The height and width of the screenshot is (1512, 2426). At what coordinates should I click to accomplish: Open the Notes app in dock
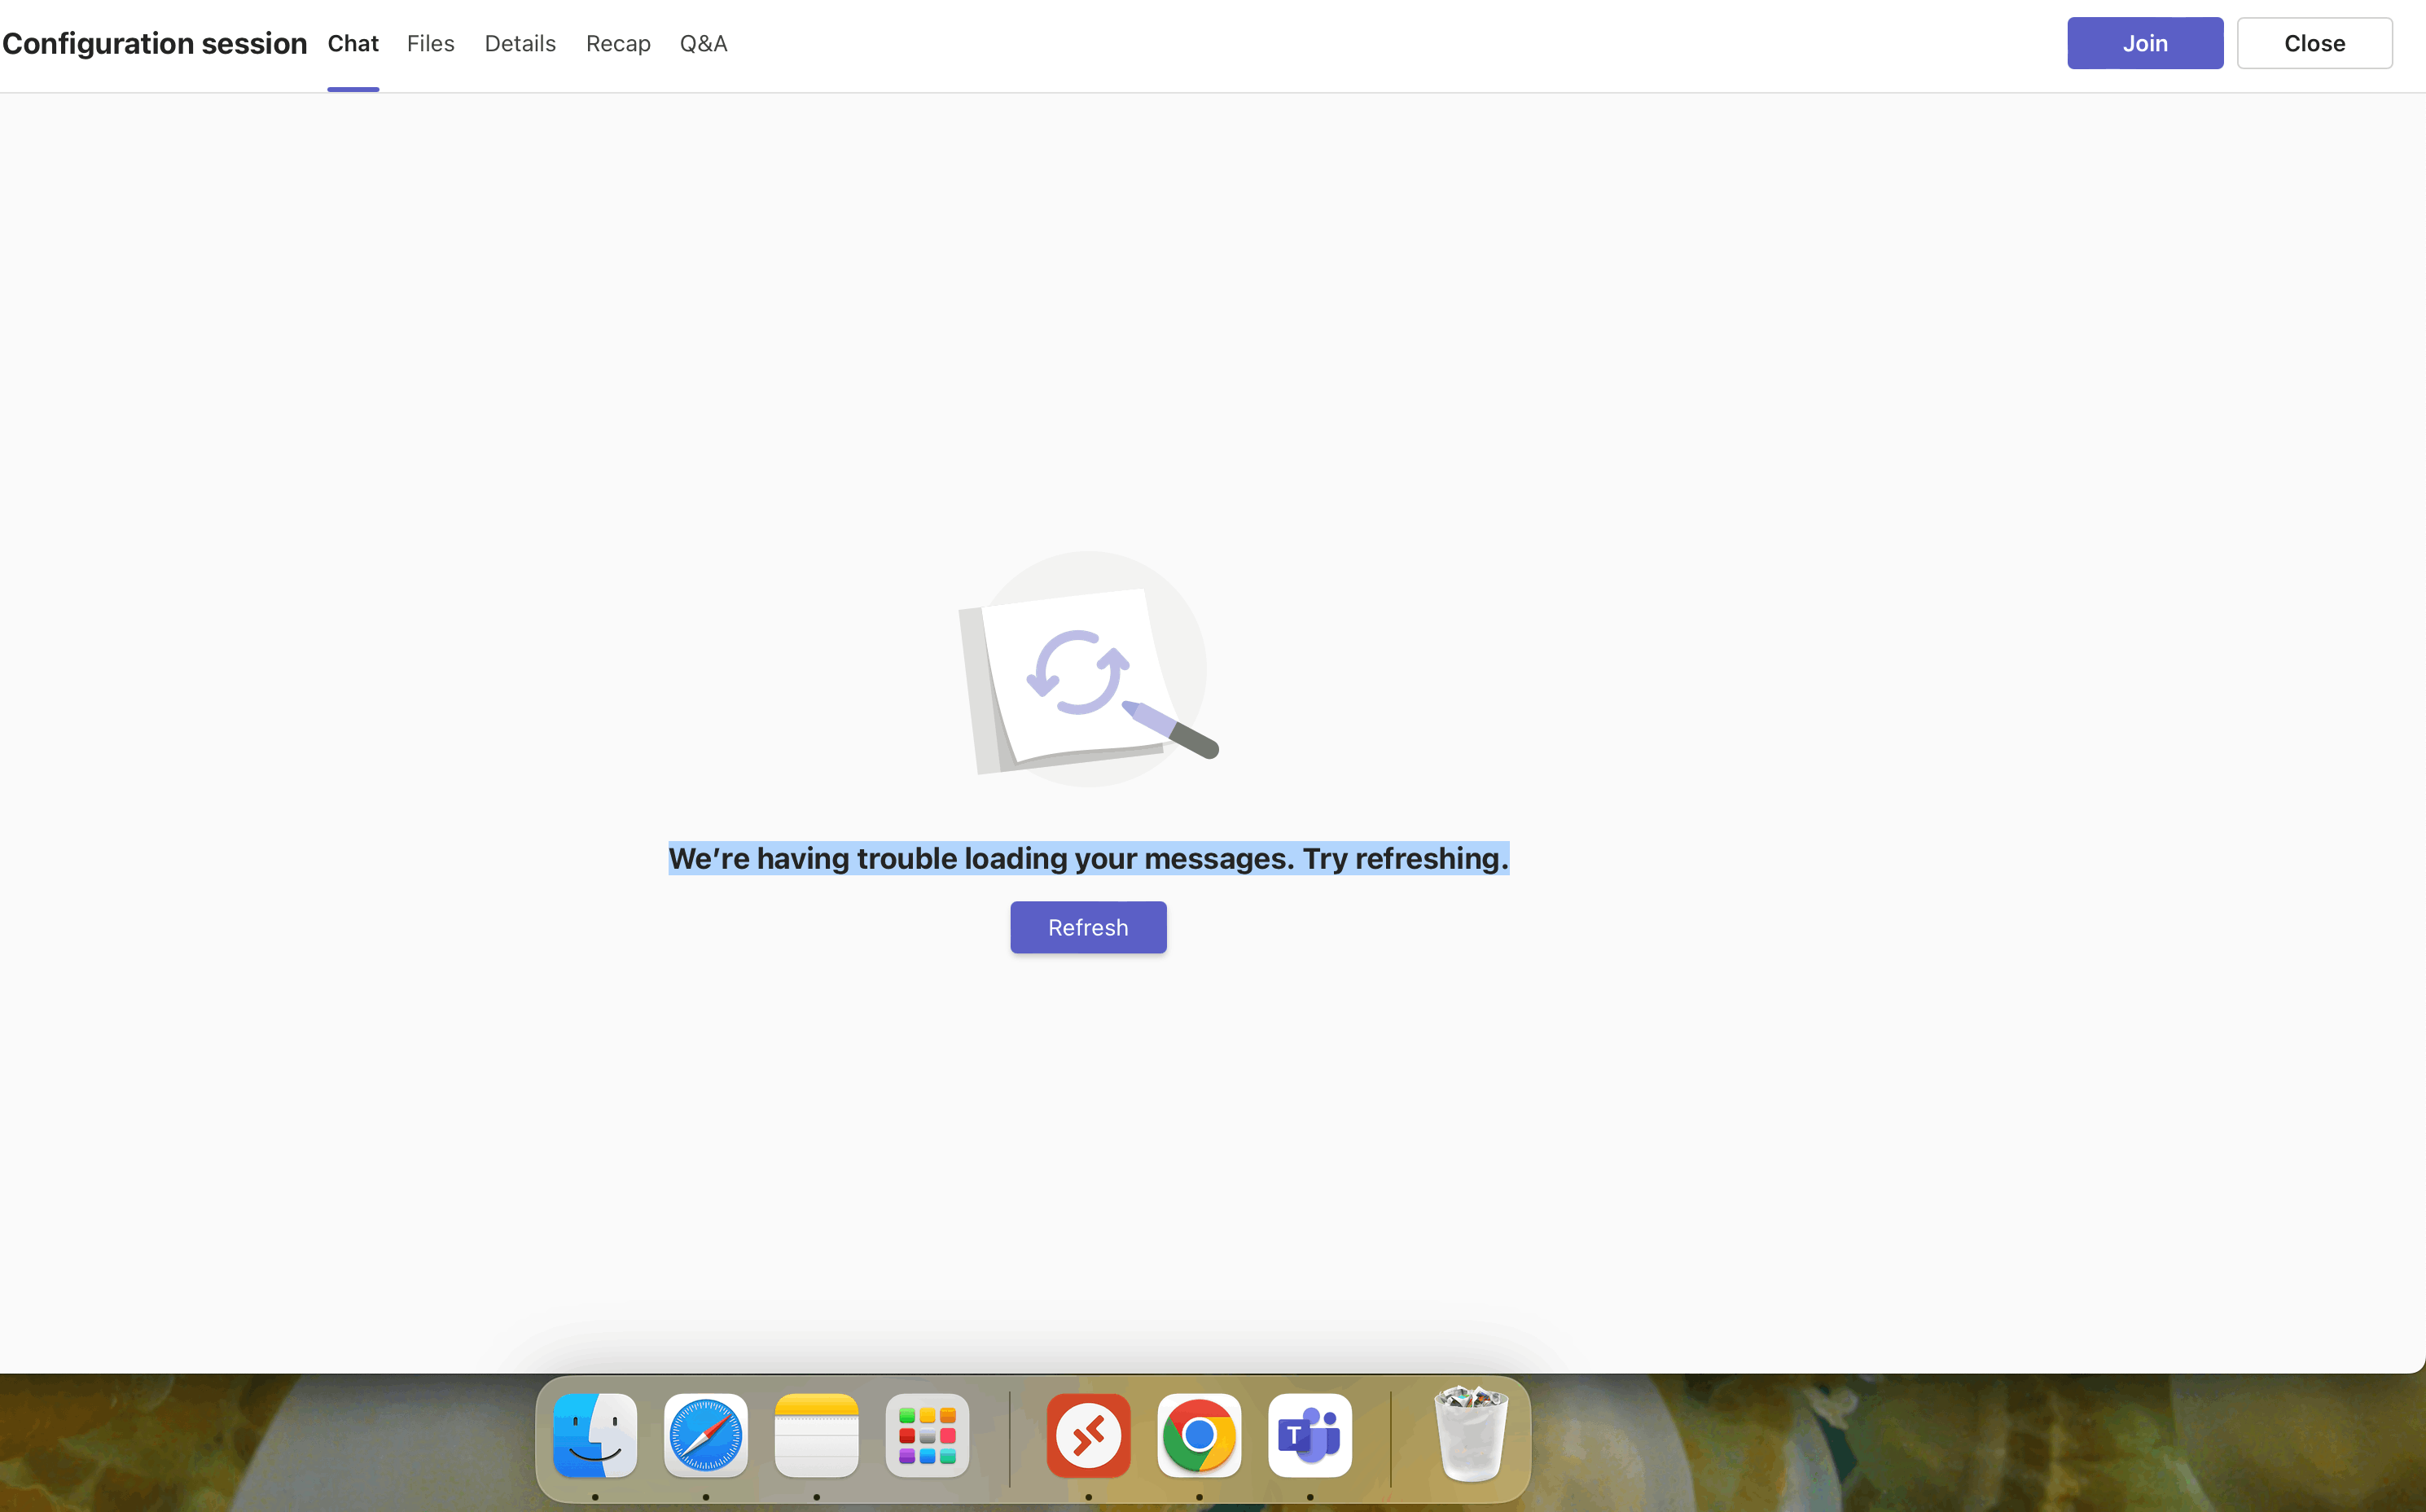coord(816,1435)
